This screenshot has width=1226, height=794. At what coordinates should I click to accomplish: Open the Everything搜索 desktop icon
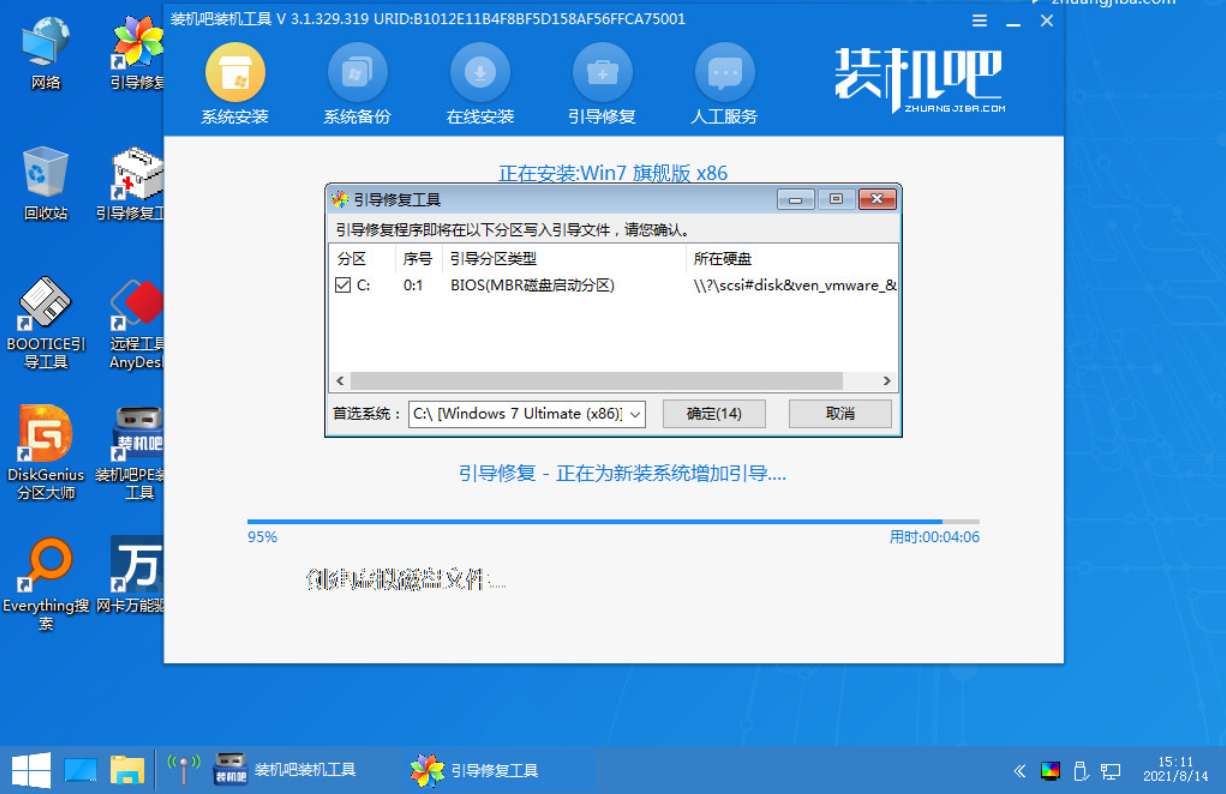[45, 566]
